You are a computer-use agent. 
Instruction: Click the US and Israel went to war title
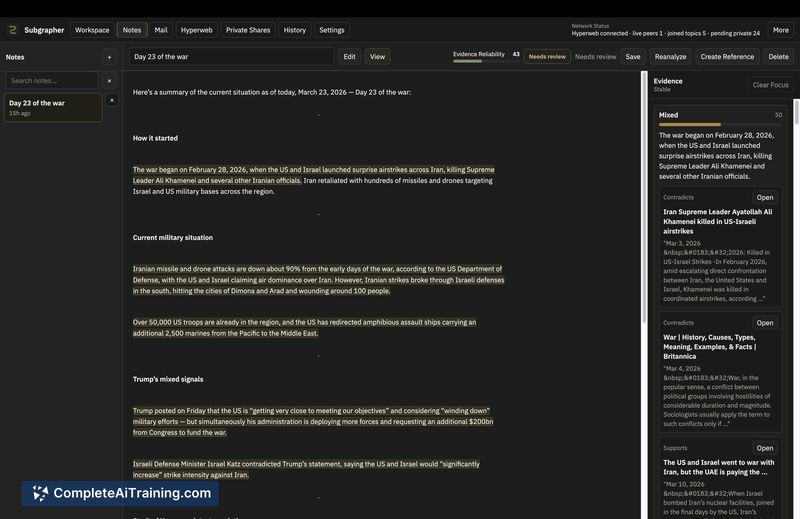(x=718, y=467)
